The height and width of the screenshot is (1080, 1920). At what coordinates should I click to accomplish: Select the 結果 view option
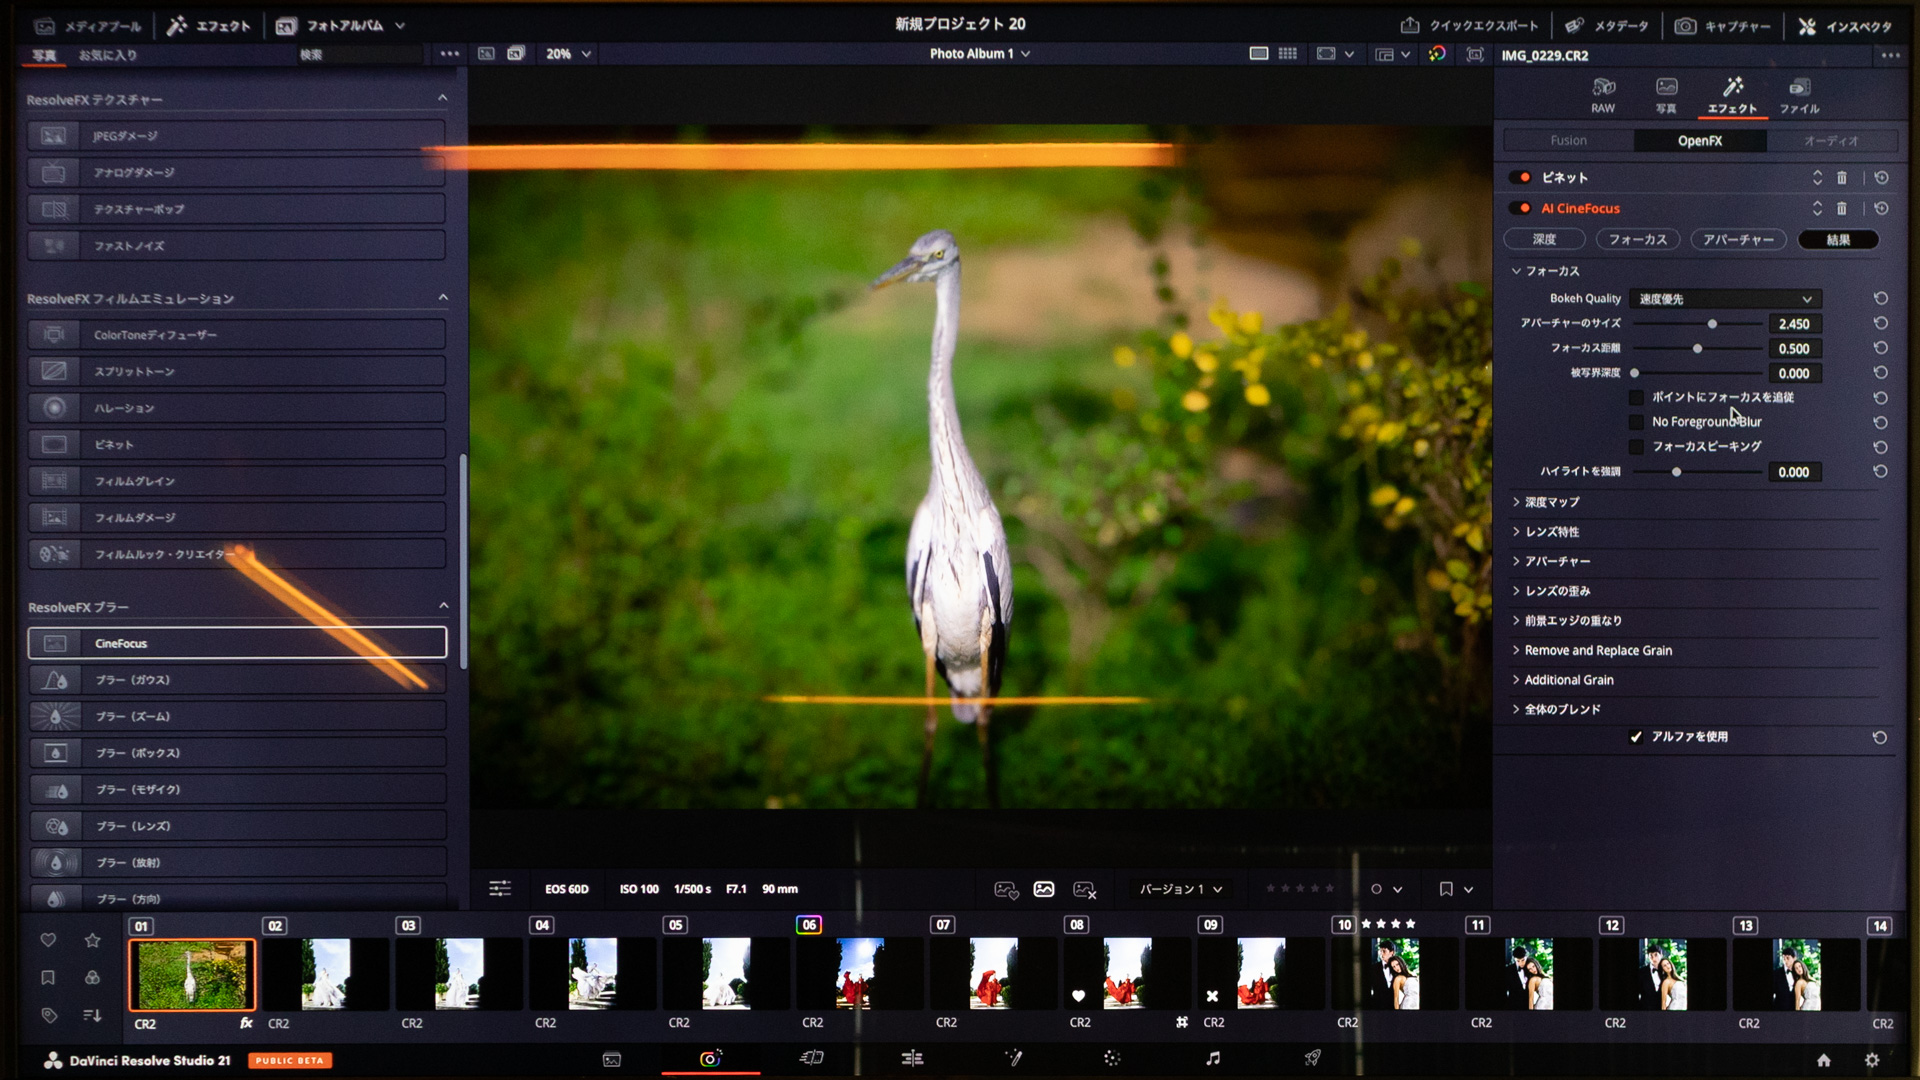[x=1838, y=240]
